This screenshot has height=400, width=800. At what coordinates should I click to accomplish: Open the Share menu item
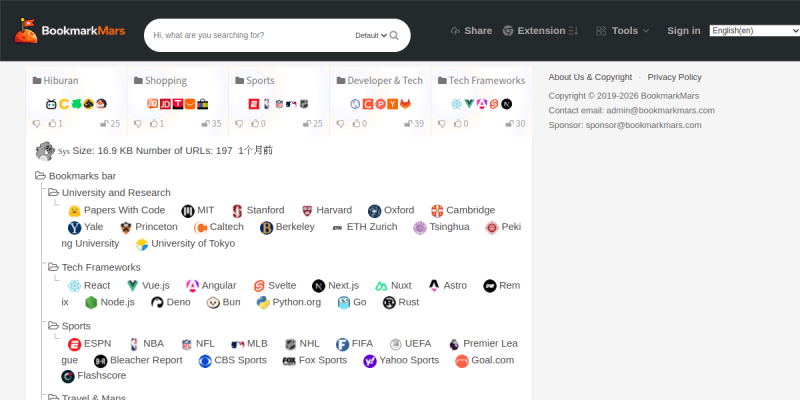[471, 31]
